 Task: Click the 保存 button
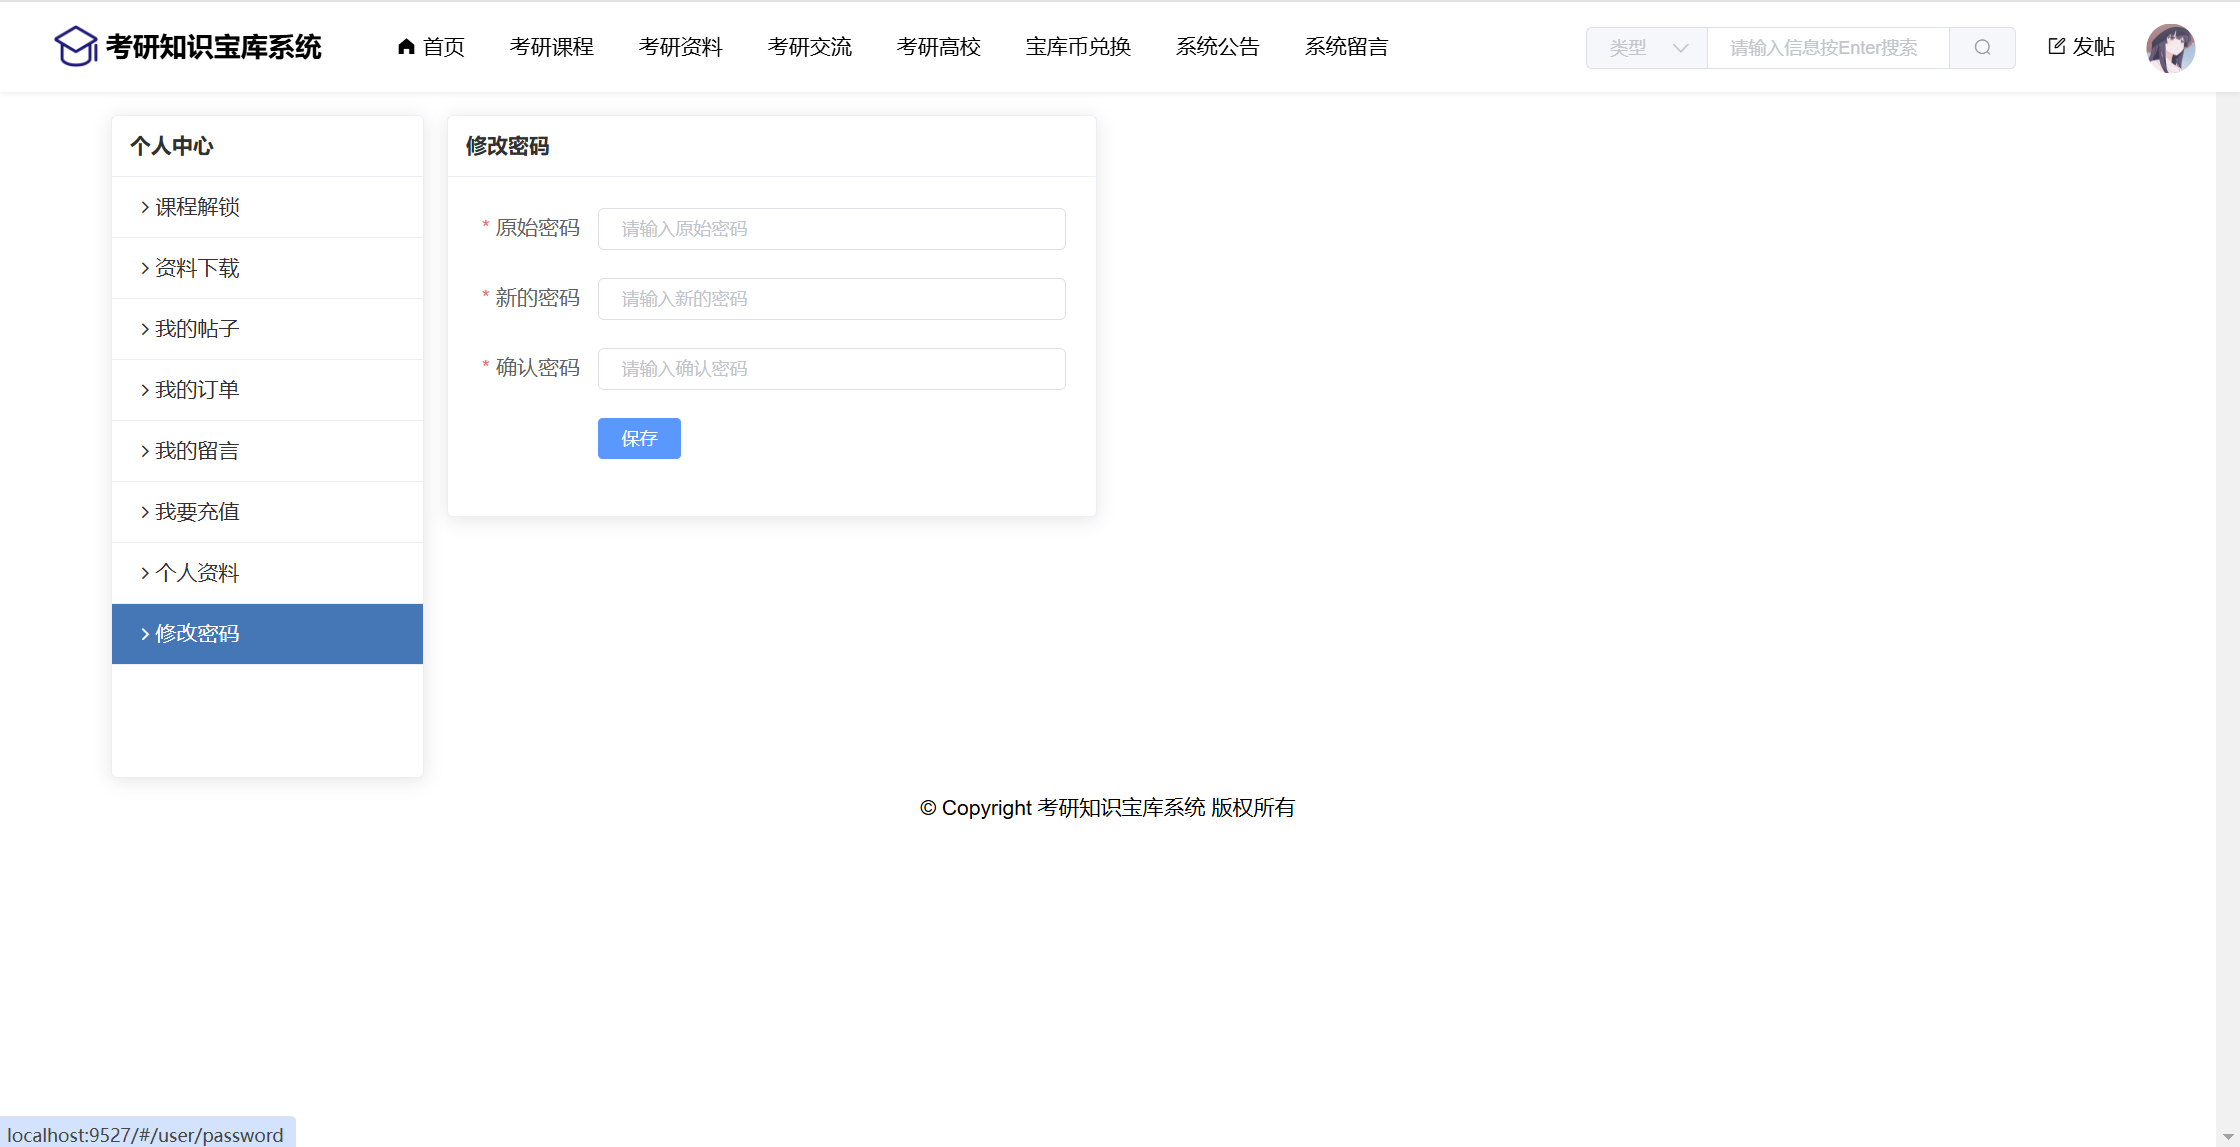[639, 438]
